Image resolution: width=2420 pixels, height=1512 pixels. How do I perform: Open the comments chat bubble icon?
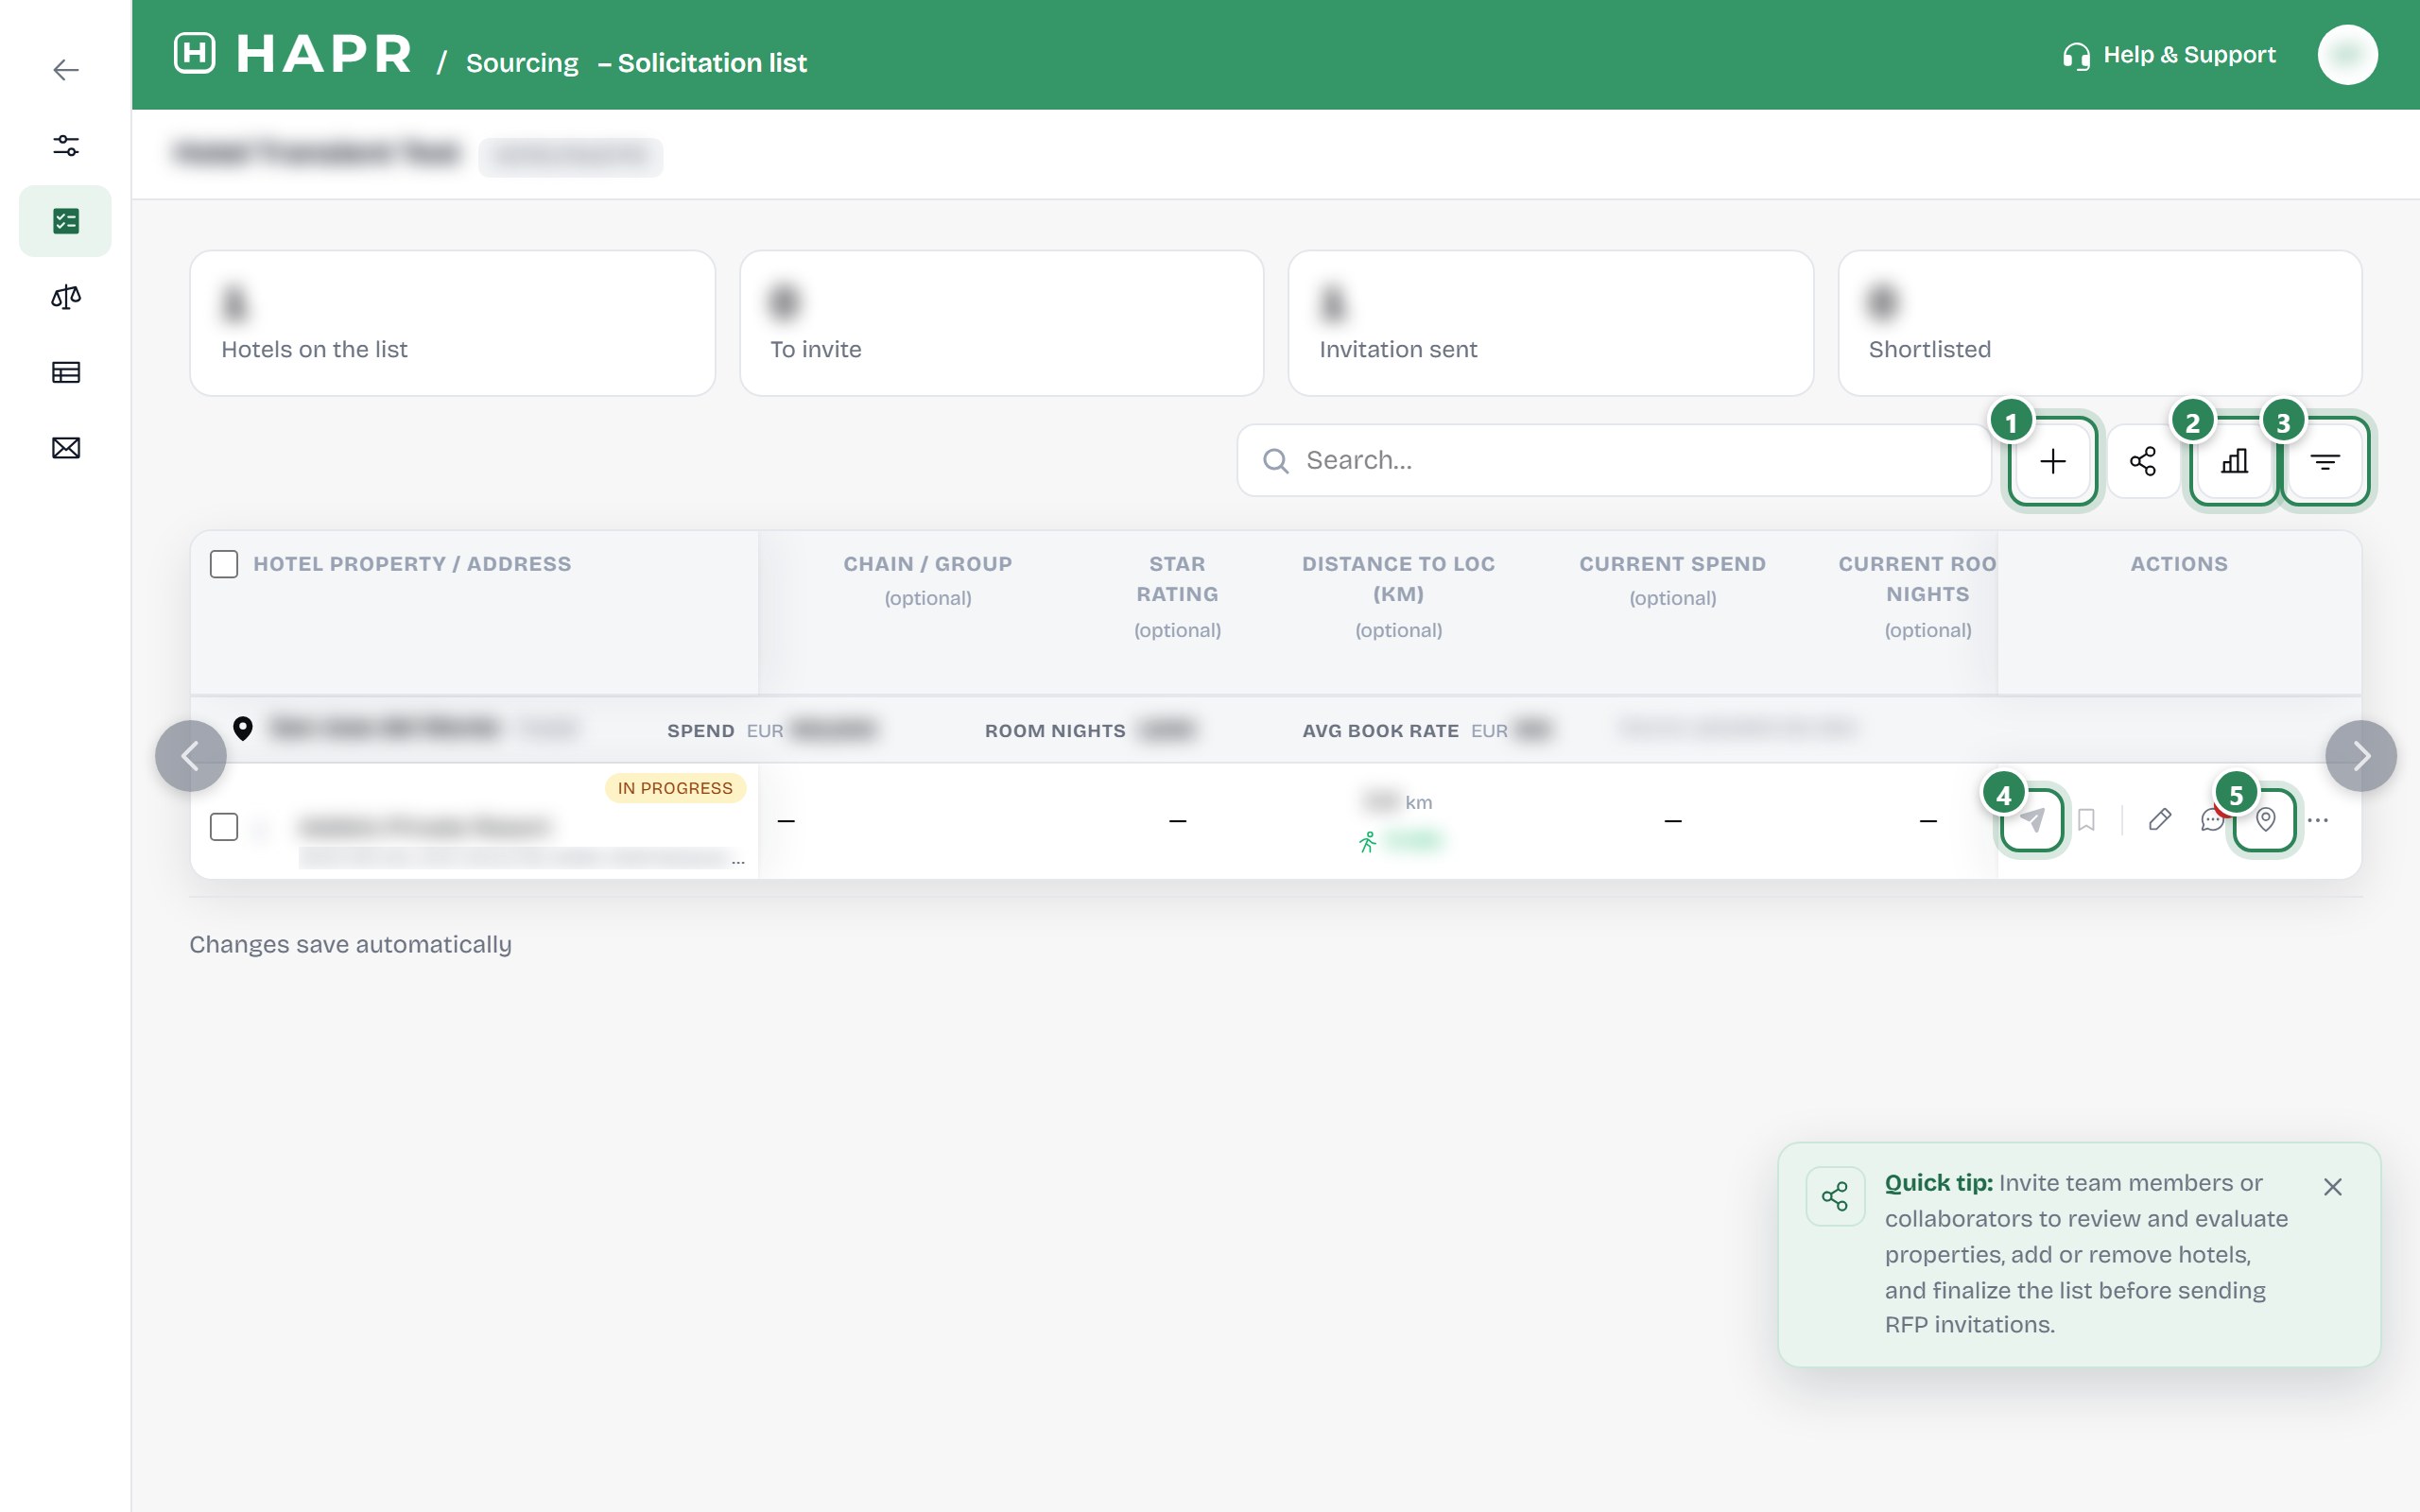[x=2212, y=820]
